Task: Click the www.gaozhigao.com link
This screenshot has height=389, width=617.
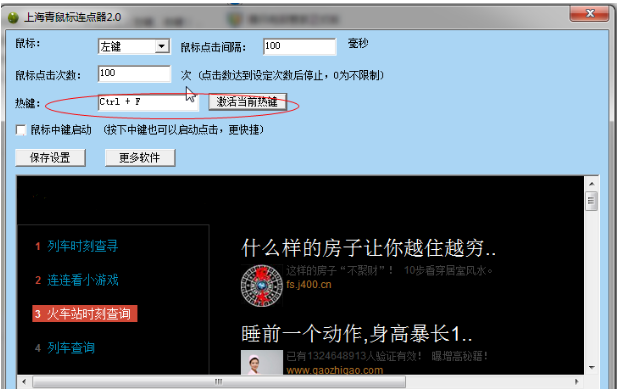Action: point(334,370)
